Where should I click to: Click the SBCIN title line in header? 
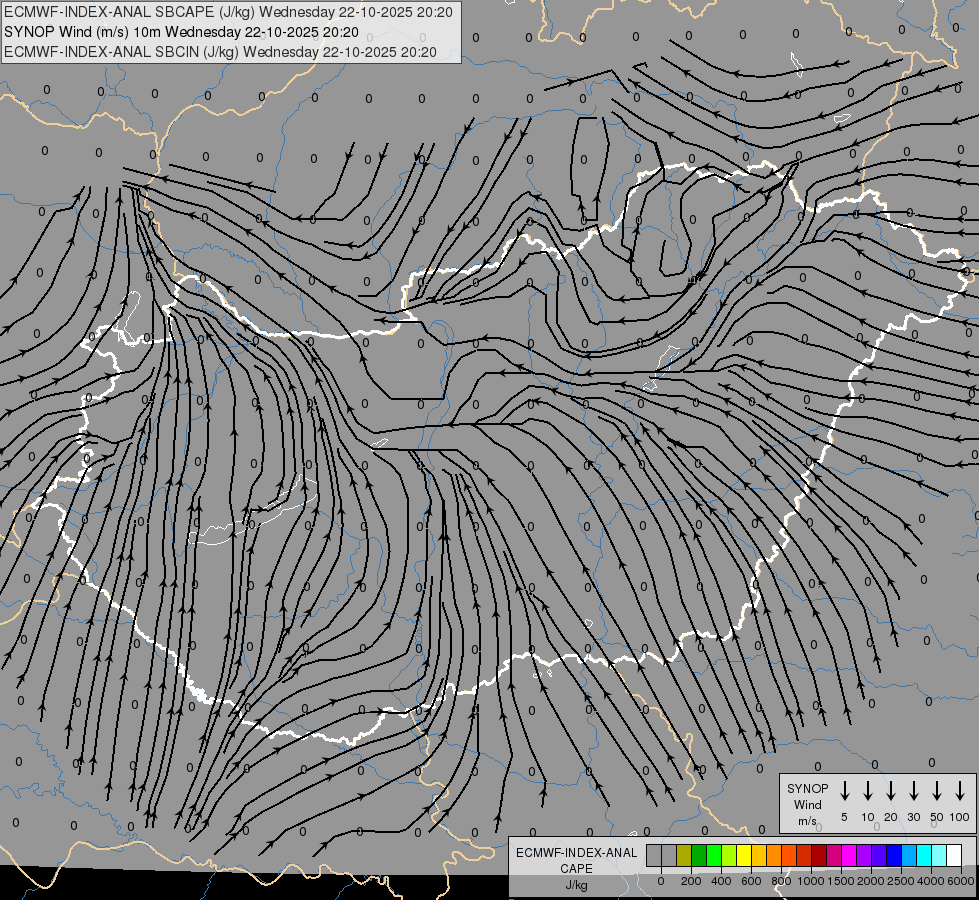220,52
